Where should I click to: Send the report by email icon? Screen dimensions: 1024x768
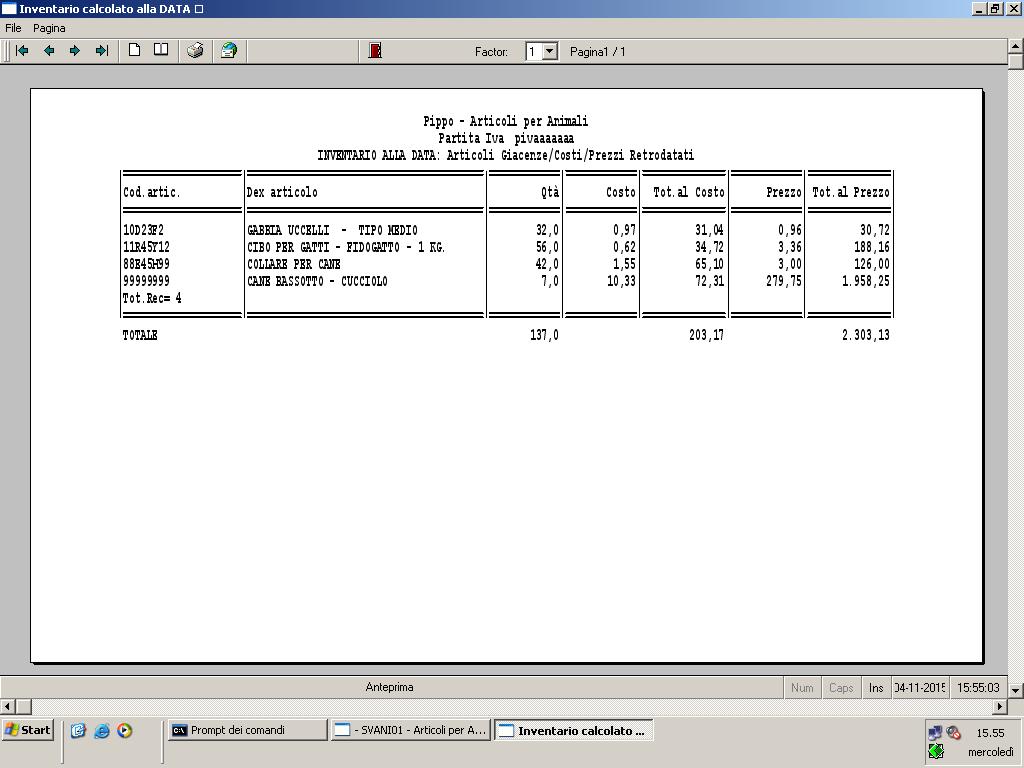coord(229,51)
